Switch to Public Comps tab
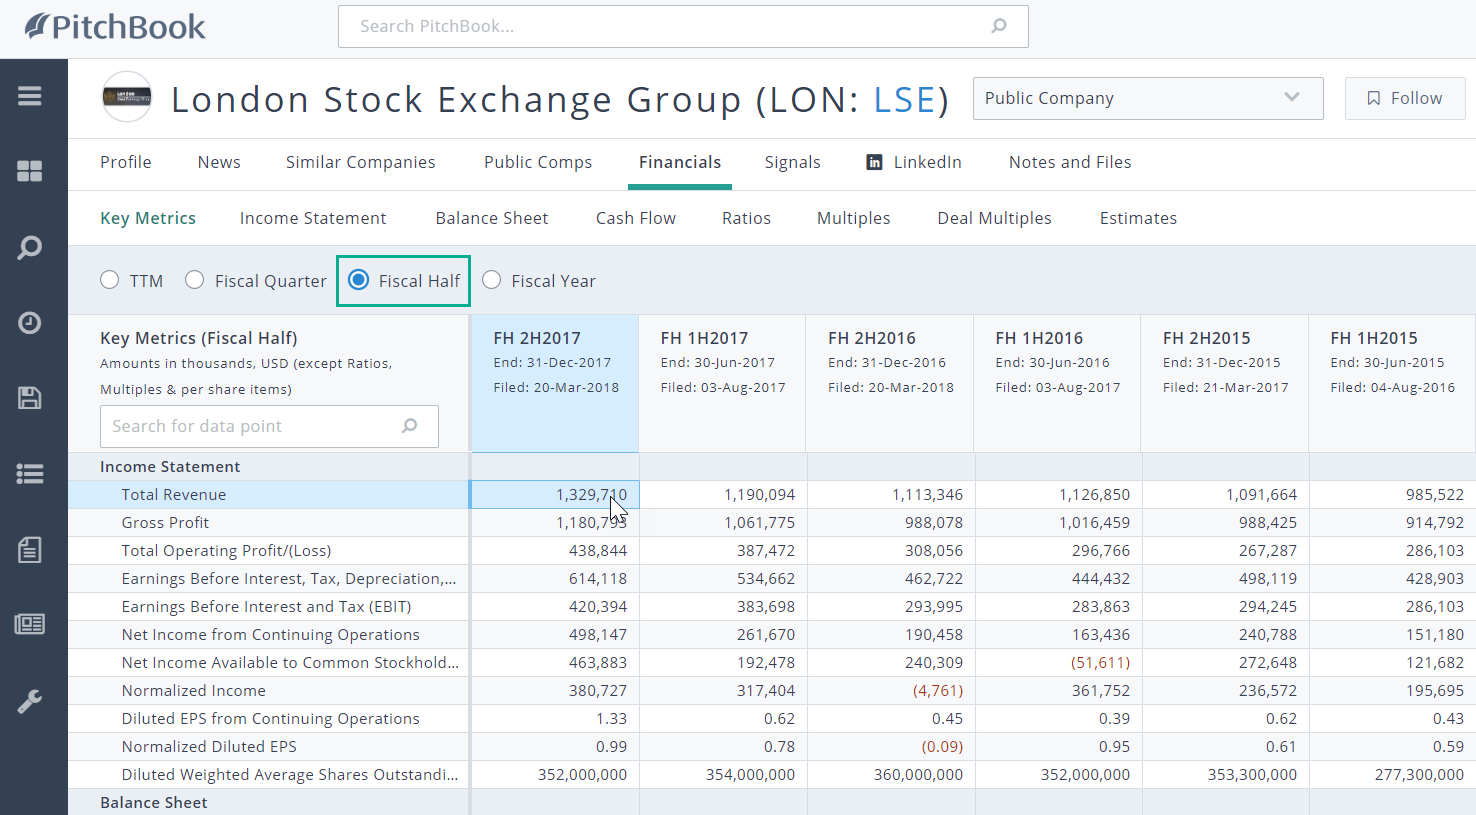Image resolution: width=1476 pixels, height=815 pixels. click(538, 162)
